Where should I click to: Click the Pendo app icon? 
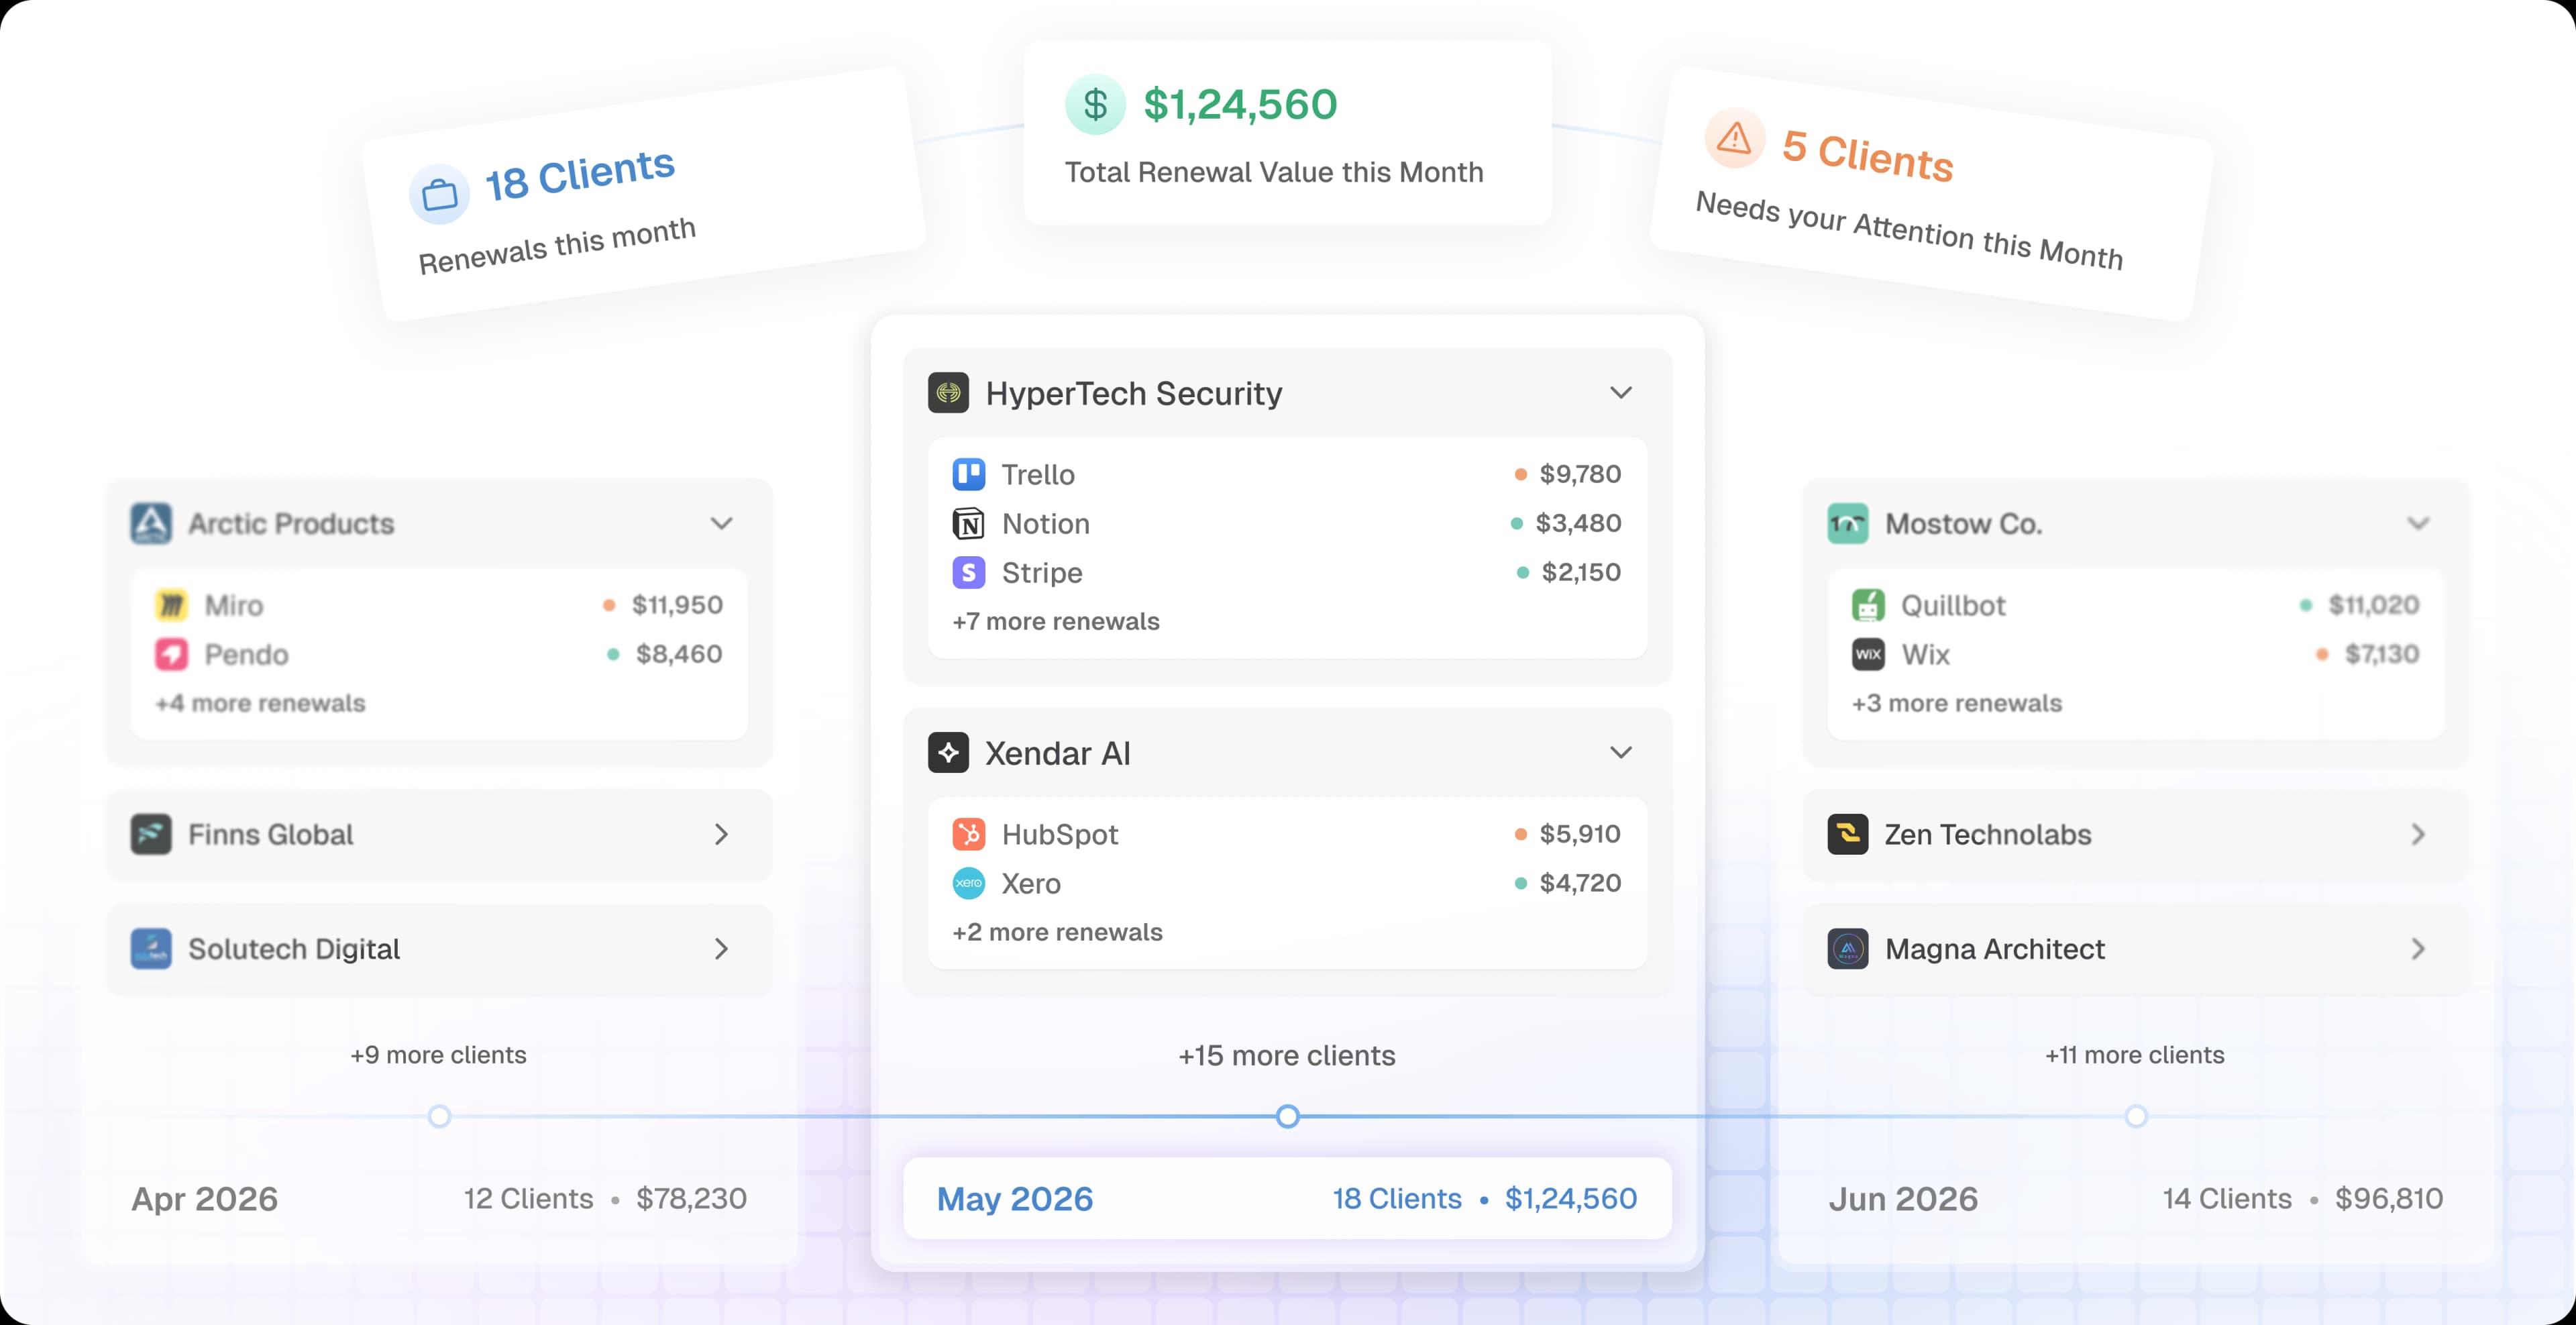pyautogui.click(x=171, y=654)
